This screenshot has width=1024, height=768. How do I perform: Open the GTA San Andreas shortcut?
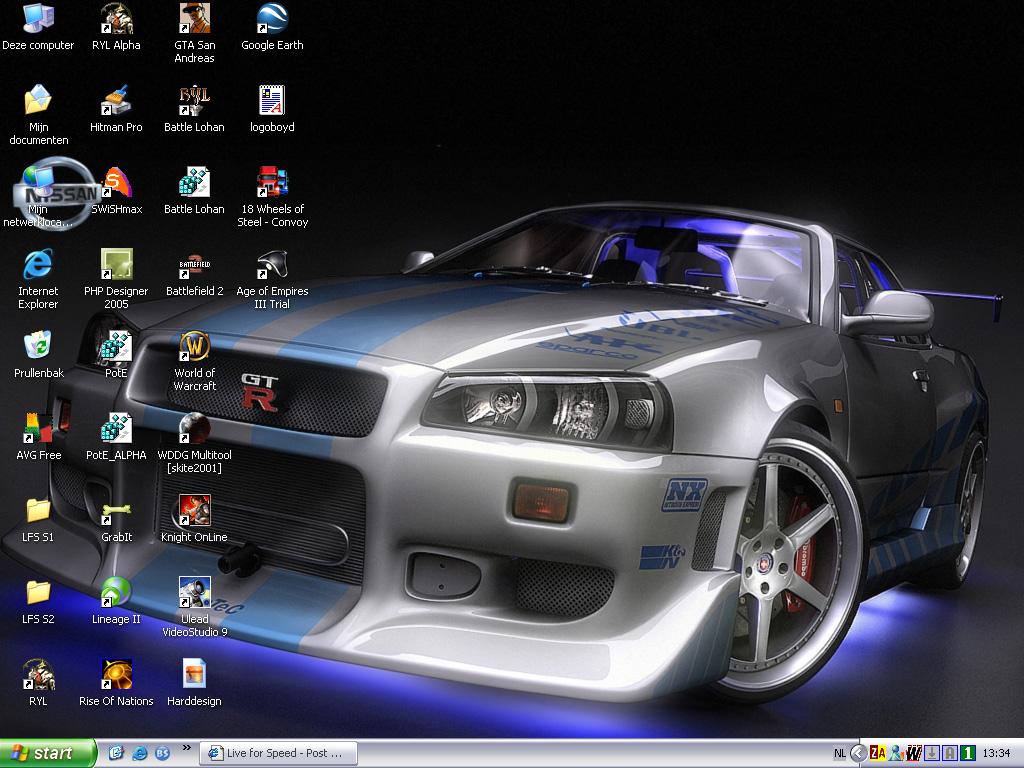point(194,34)
